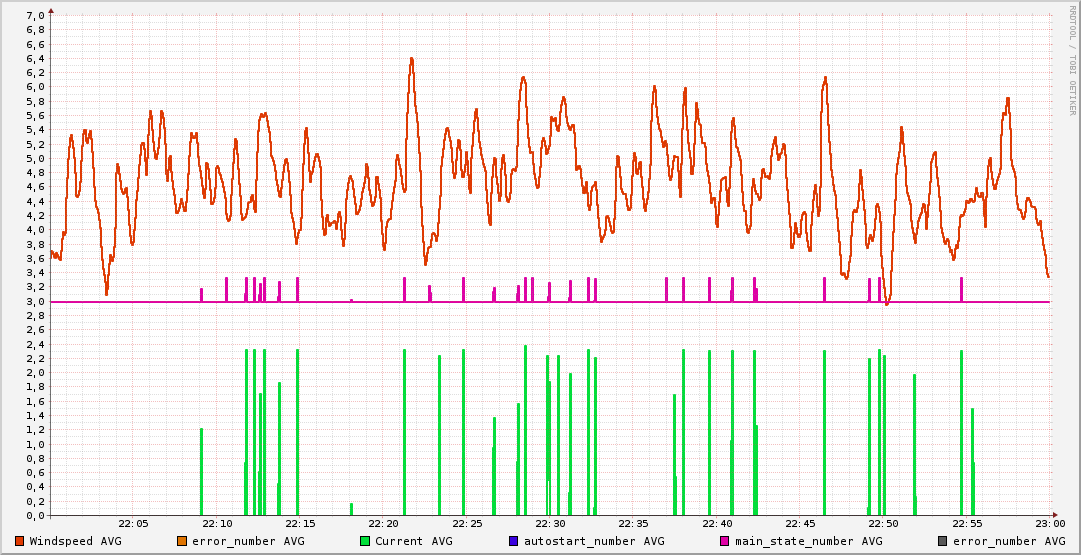Click the 22:50 time axis label
1081x555 pixels.
tap(883, 523)
